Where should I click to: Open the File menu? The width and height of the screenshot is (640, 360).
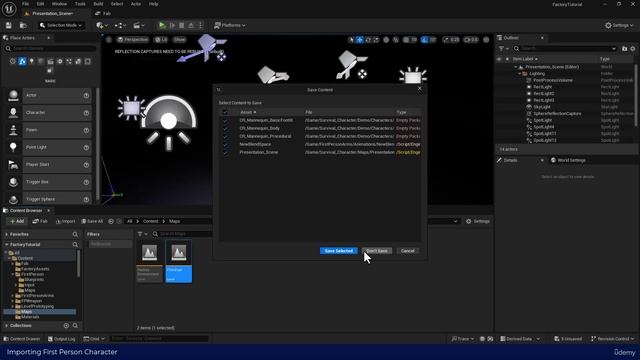click(25, 4)
